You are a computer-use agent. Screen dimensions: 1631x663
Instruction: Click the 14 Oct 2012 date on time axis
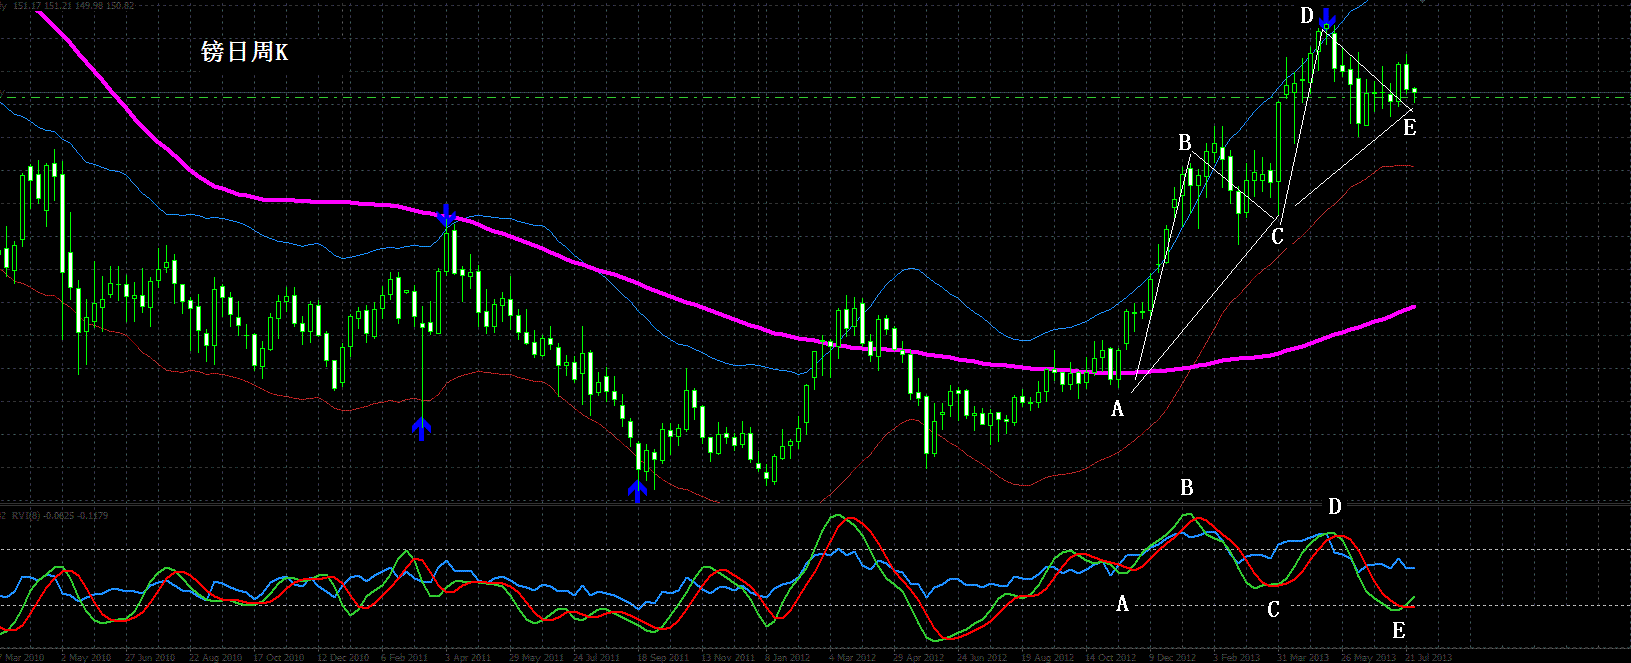point(1110,657)
